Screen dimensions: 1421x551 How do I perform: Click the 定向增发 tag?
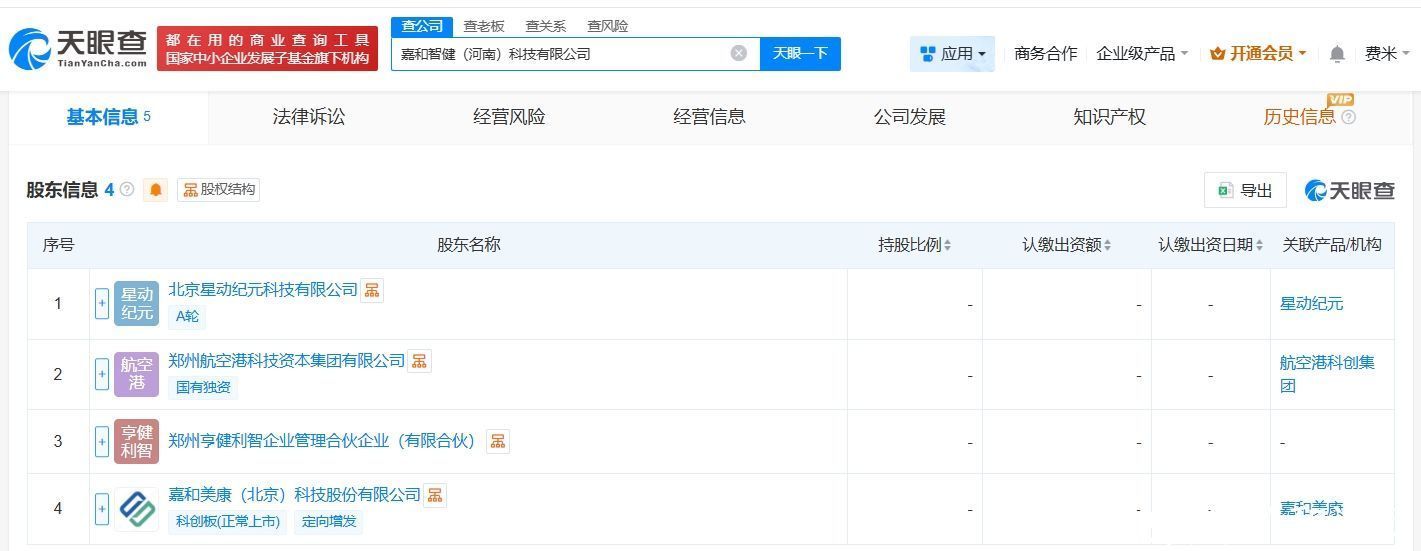pos(329,521)
